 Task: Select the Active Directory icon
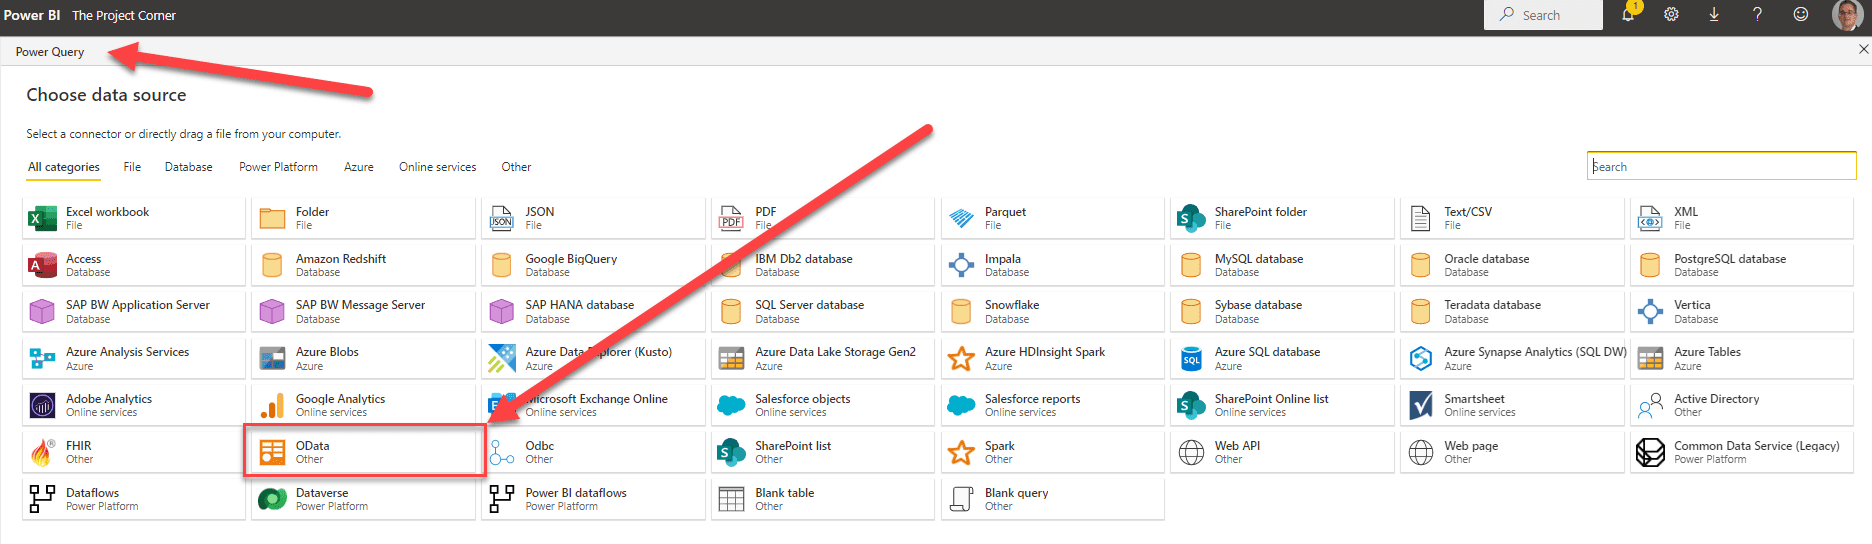pos(1650,405)
